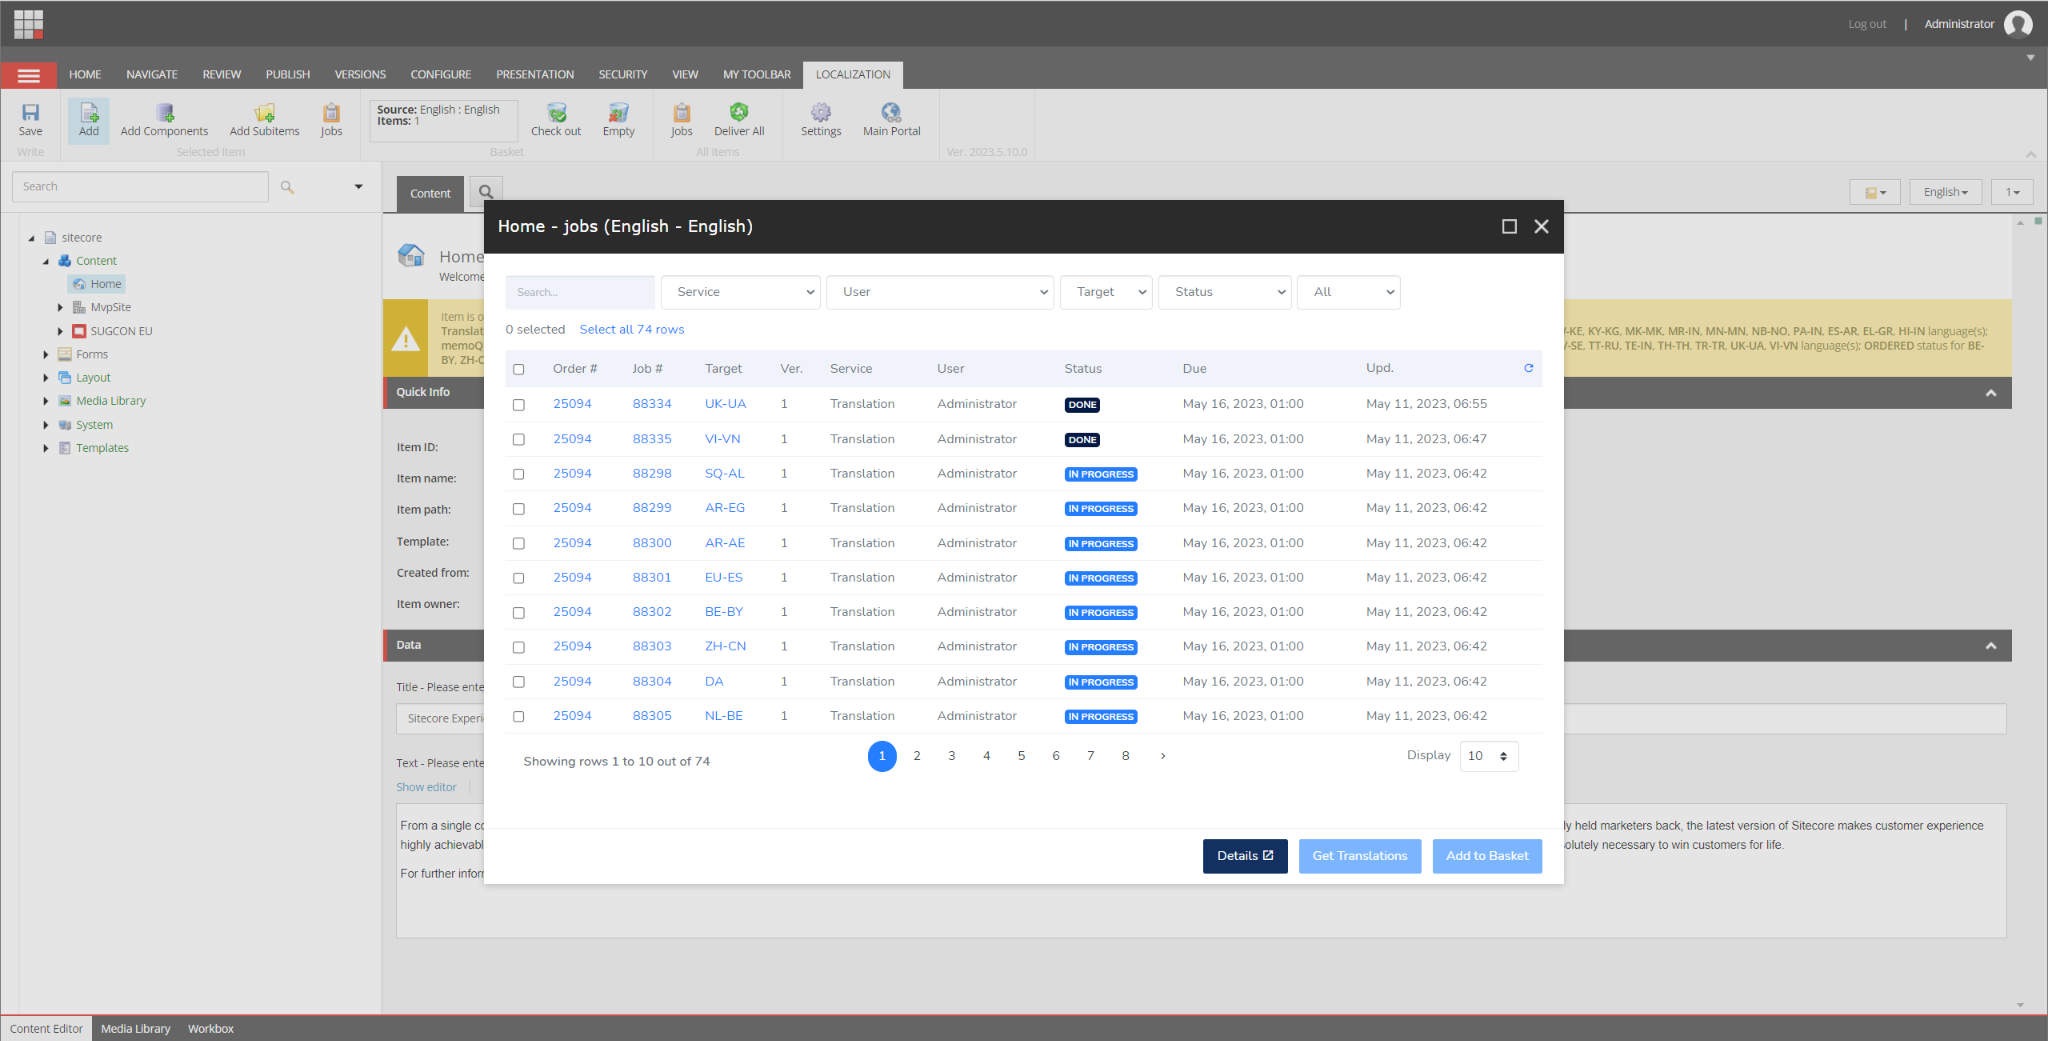Open the red hamburger menu button
This screenshot has width=2048, height=1041.
click(28, 75)
